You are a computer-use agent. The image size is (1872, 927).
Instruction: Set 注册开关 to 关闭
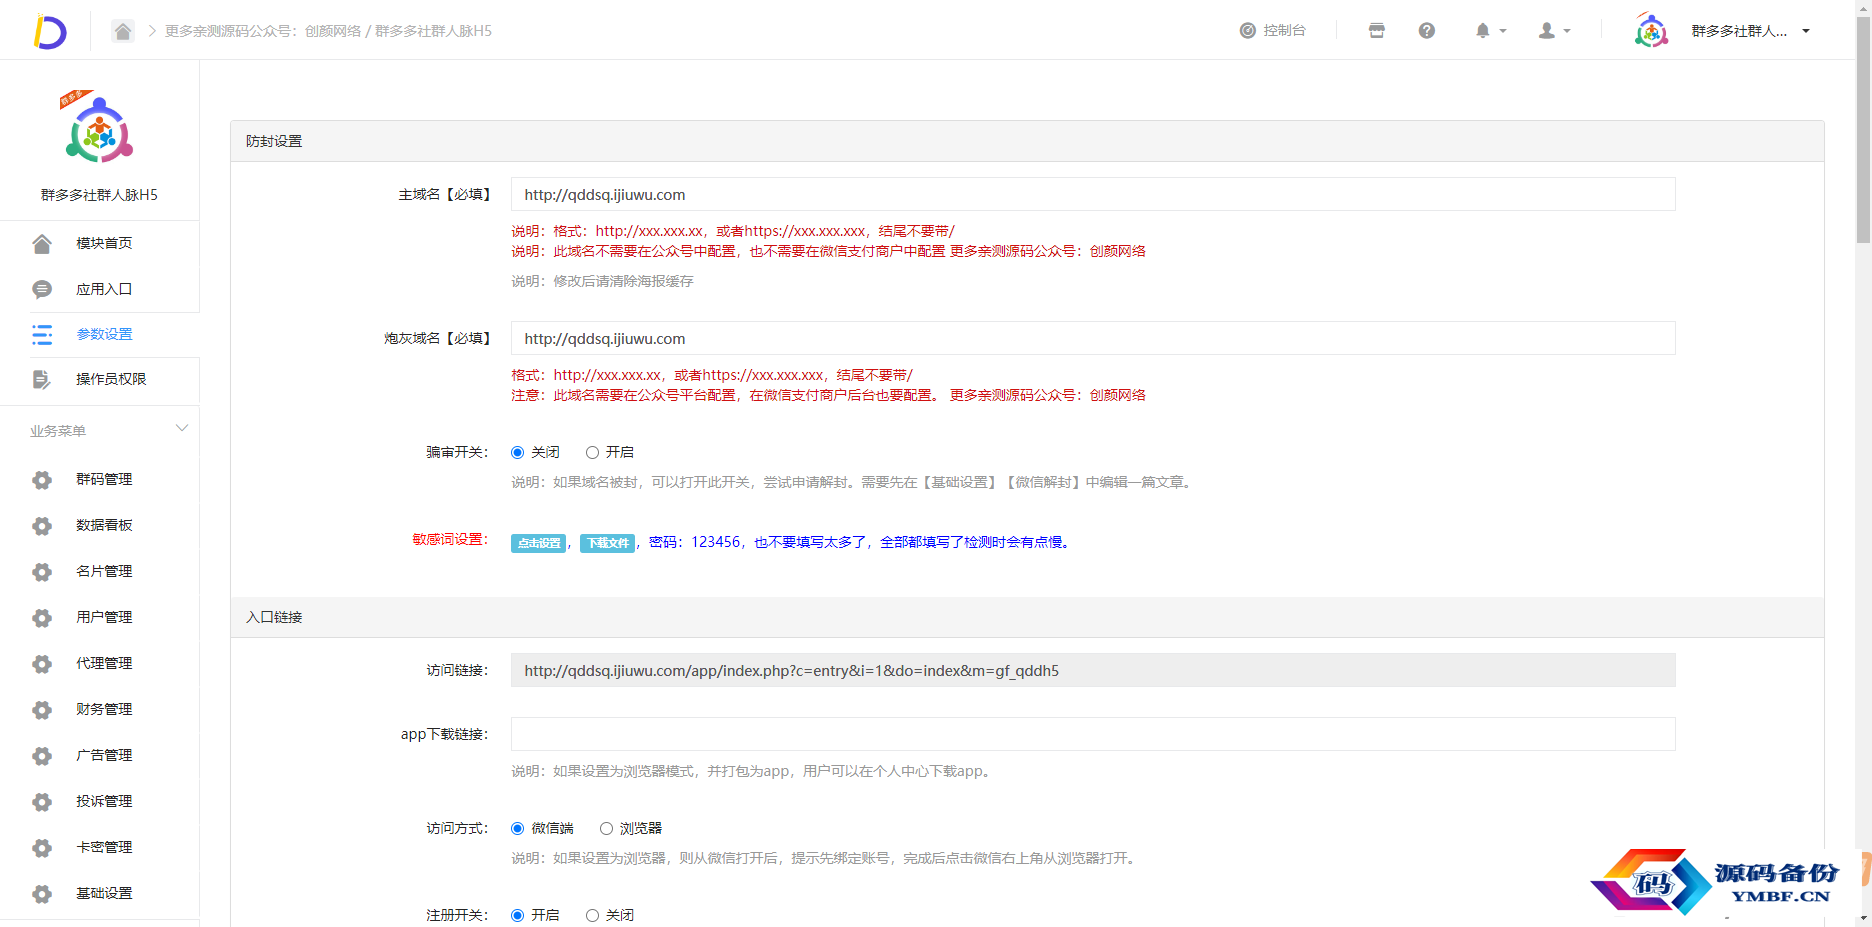pos(592,916)
